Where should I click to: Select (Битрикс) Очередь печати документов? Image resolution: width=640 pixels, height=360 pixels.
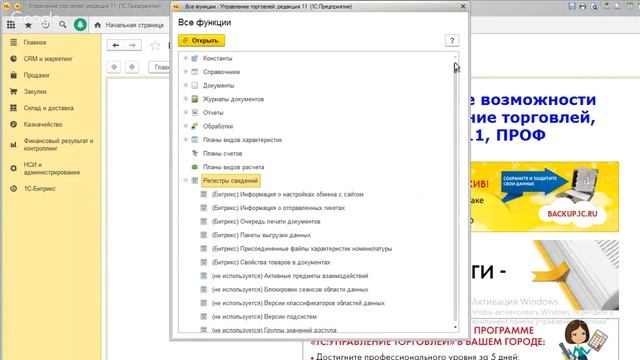coord(266,221)
